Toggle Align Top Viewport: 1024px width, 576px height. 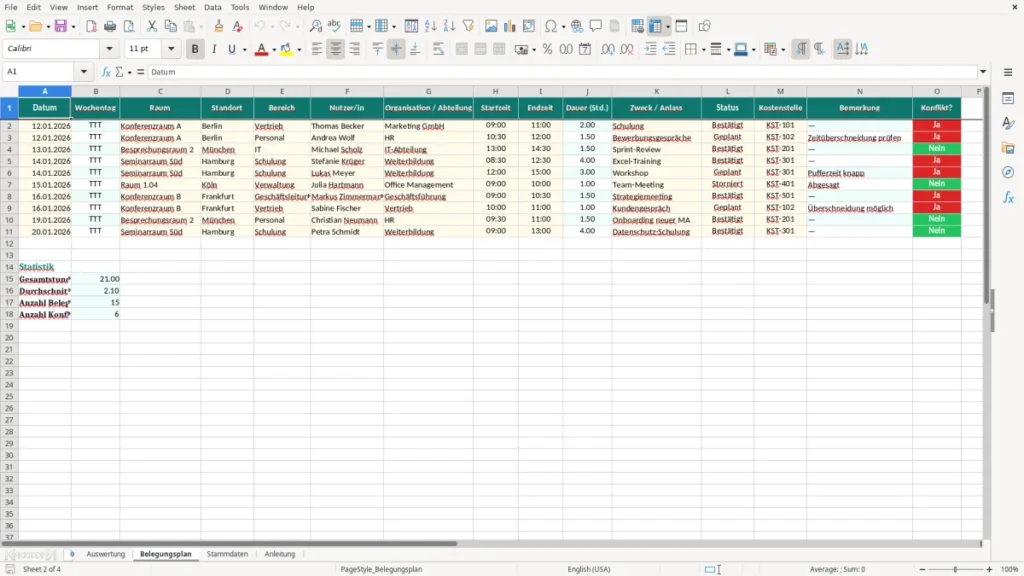pos(377,49)
